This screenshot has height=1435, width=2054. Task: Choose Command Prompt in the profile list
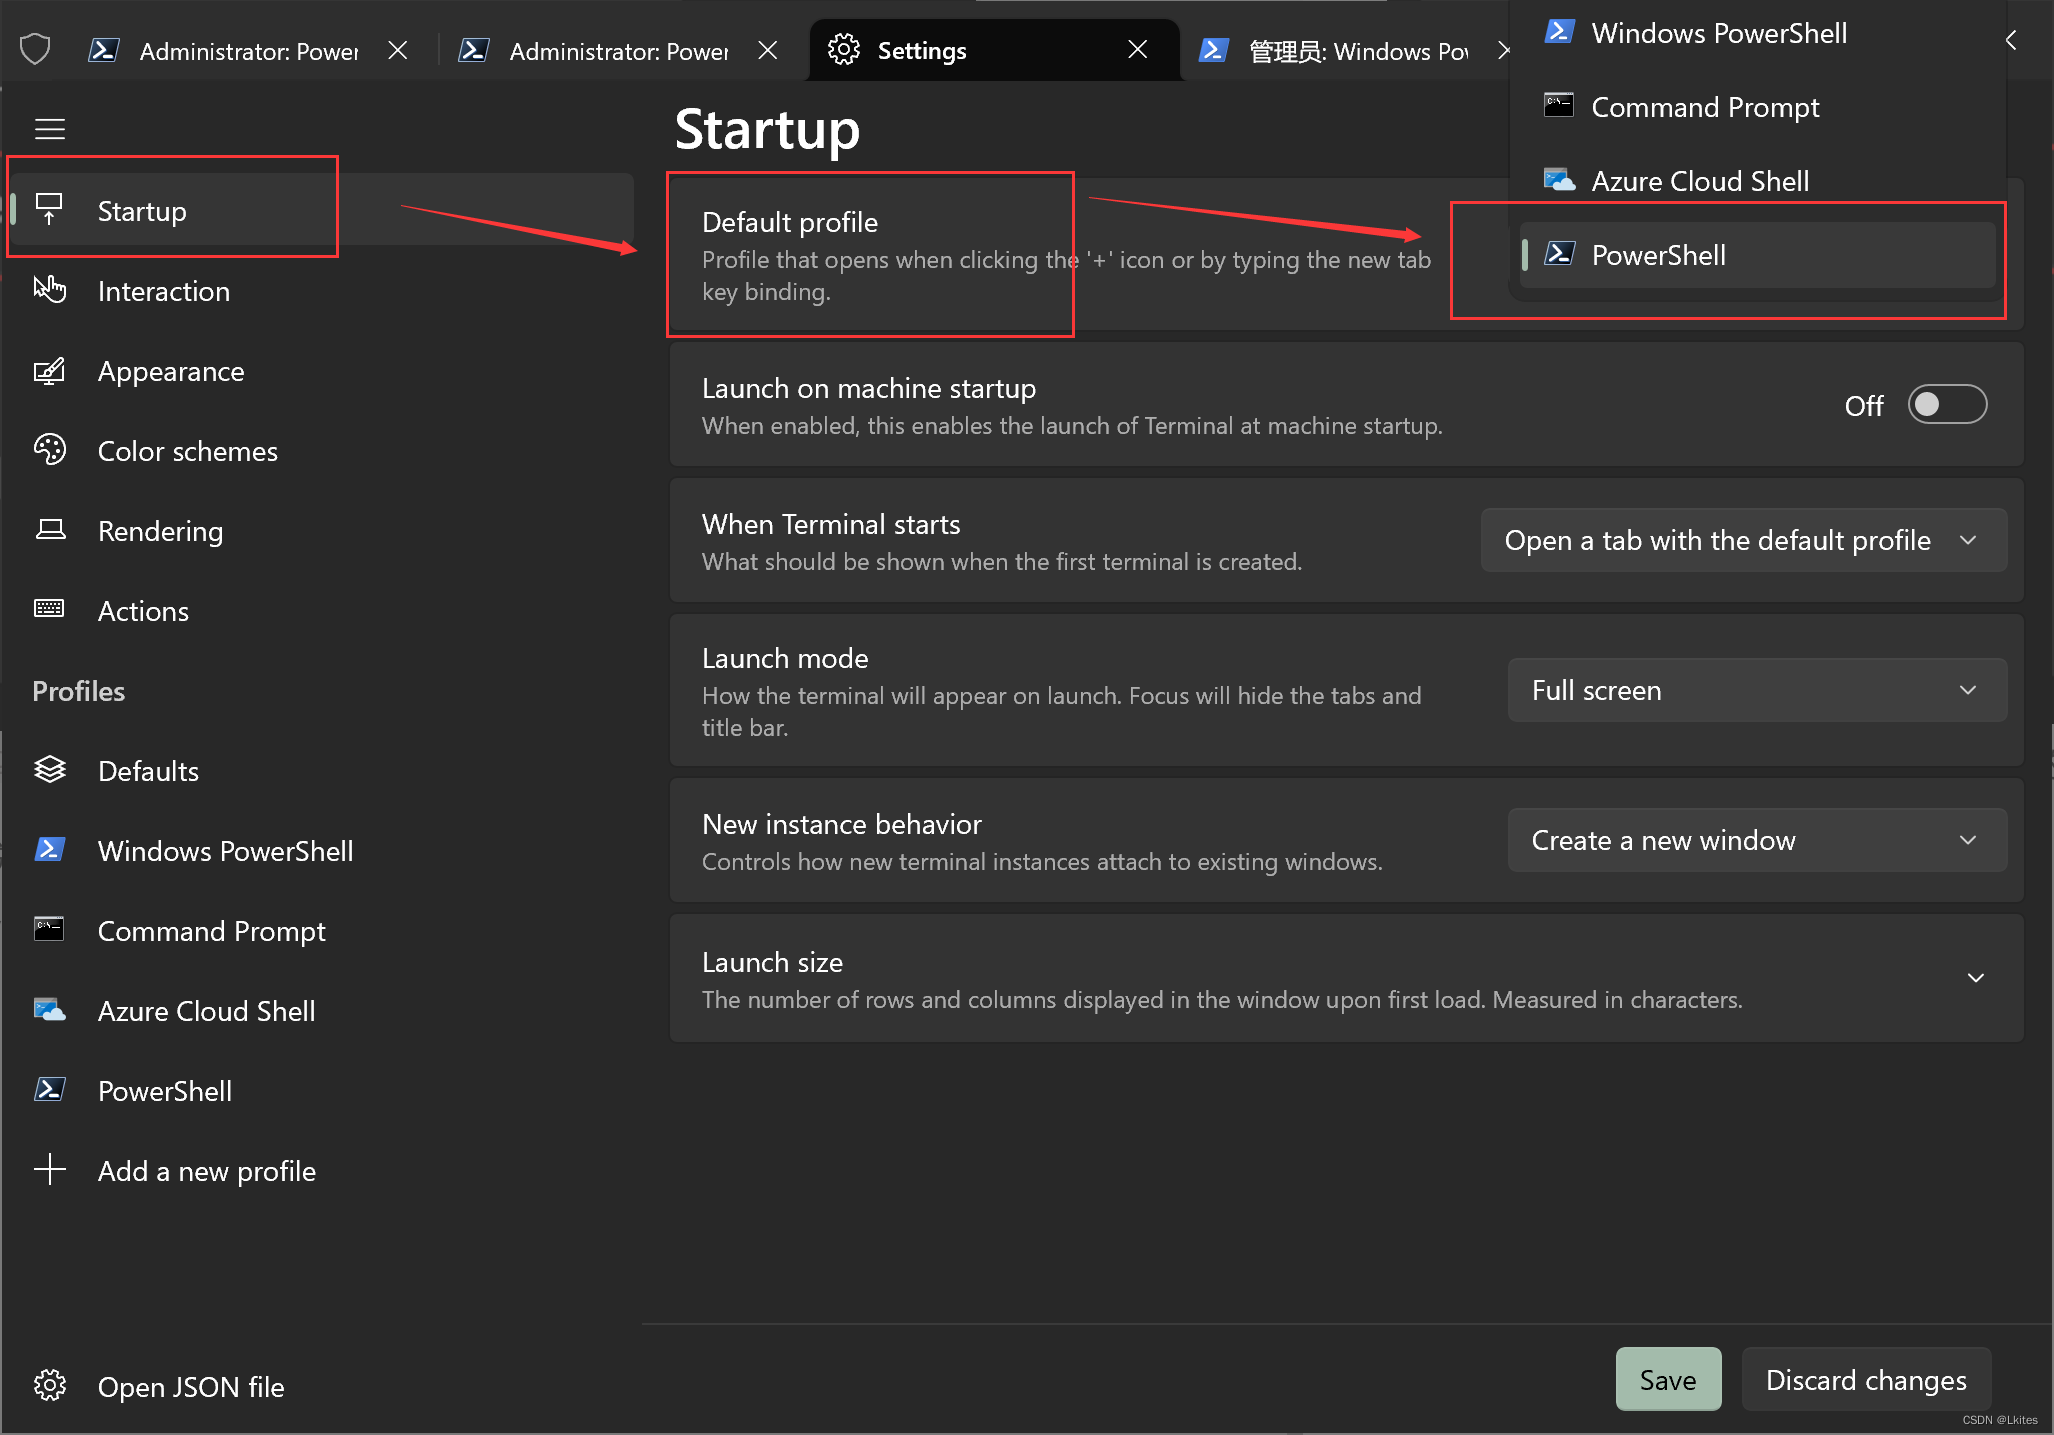coord(1705,107)
